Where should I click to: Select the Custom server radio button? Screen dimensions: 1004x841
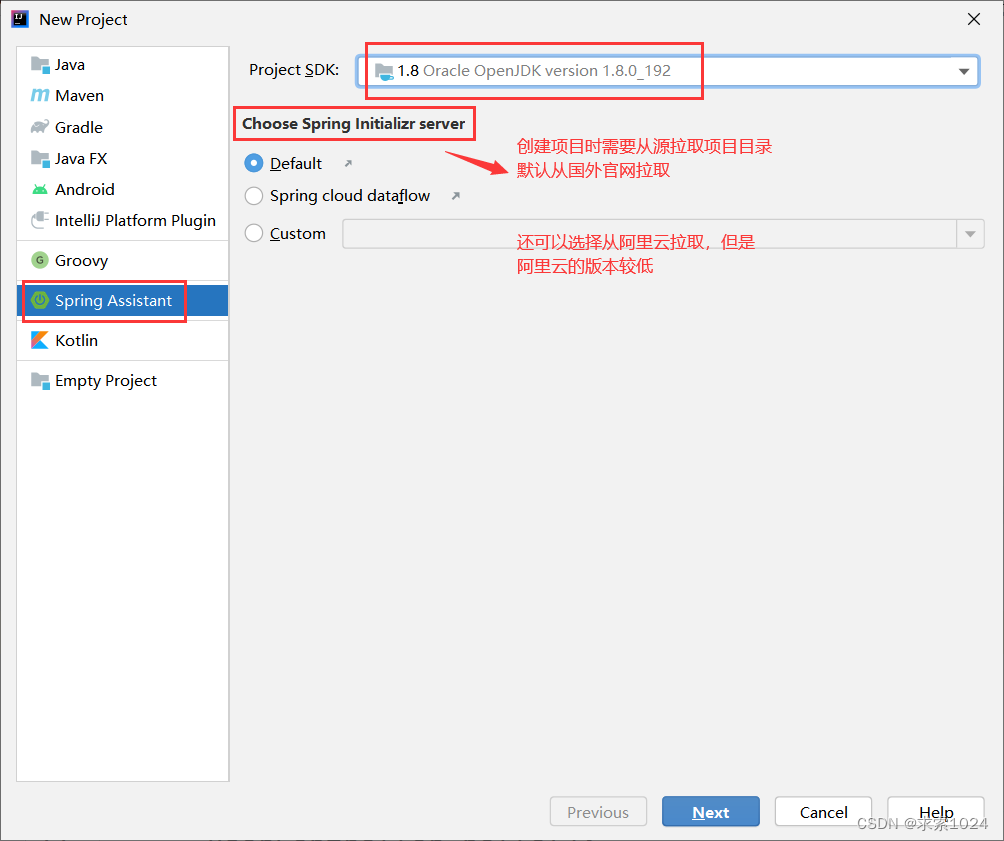254,233
